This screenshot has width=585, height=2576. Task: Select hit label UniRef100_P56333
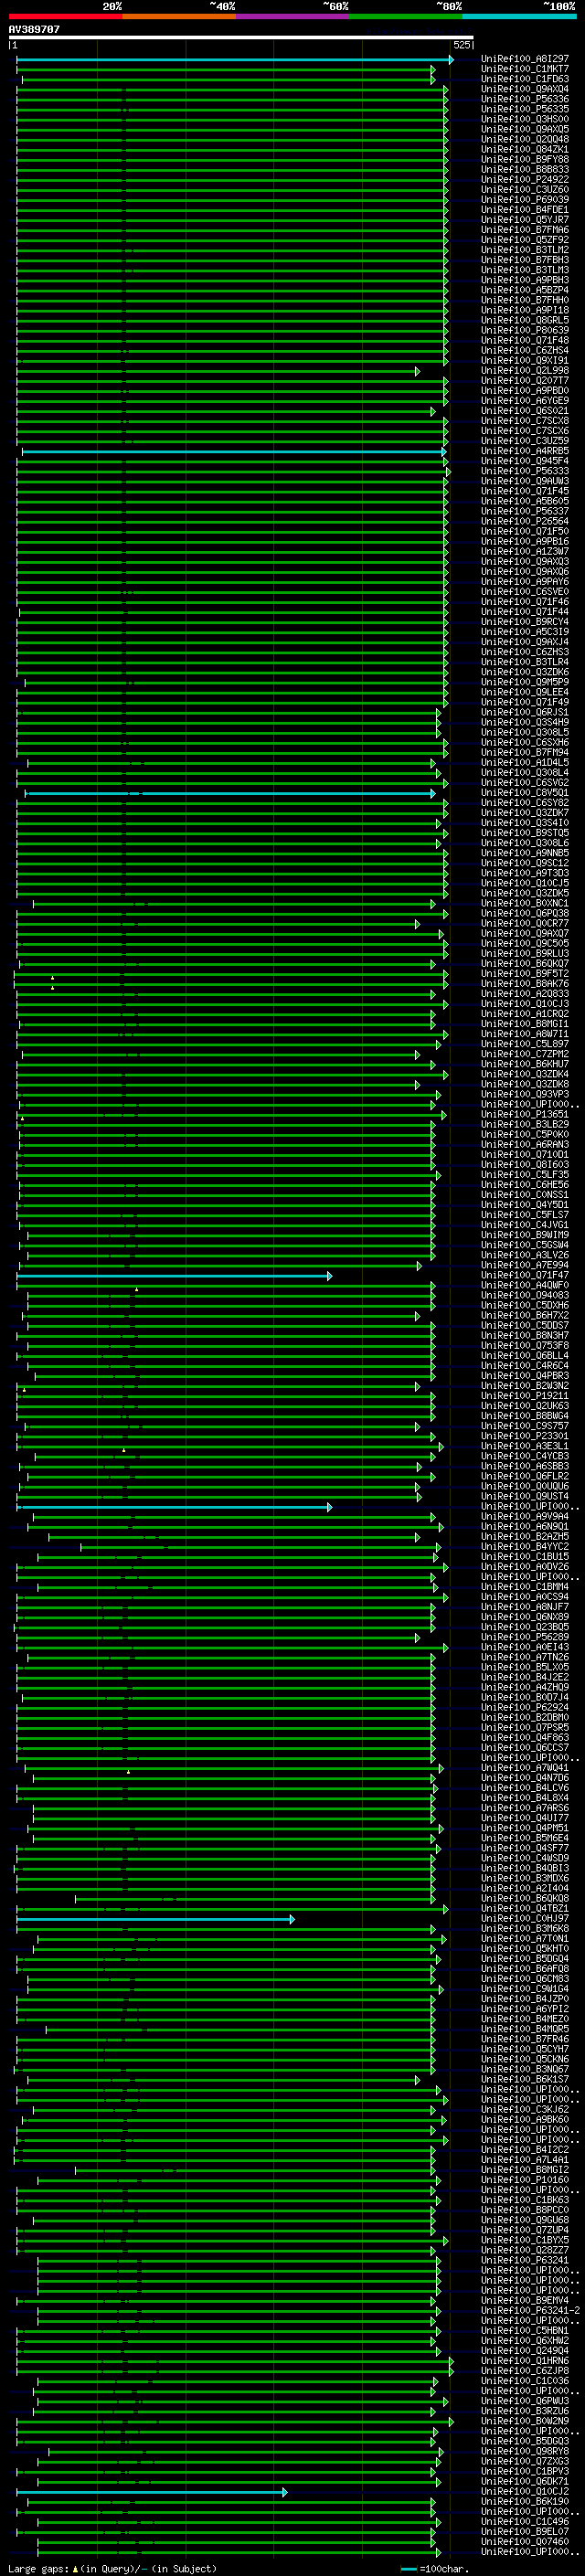click(x=524, y=472)
